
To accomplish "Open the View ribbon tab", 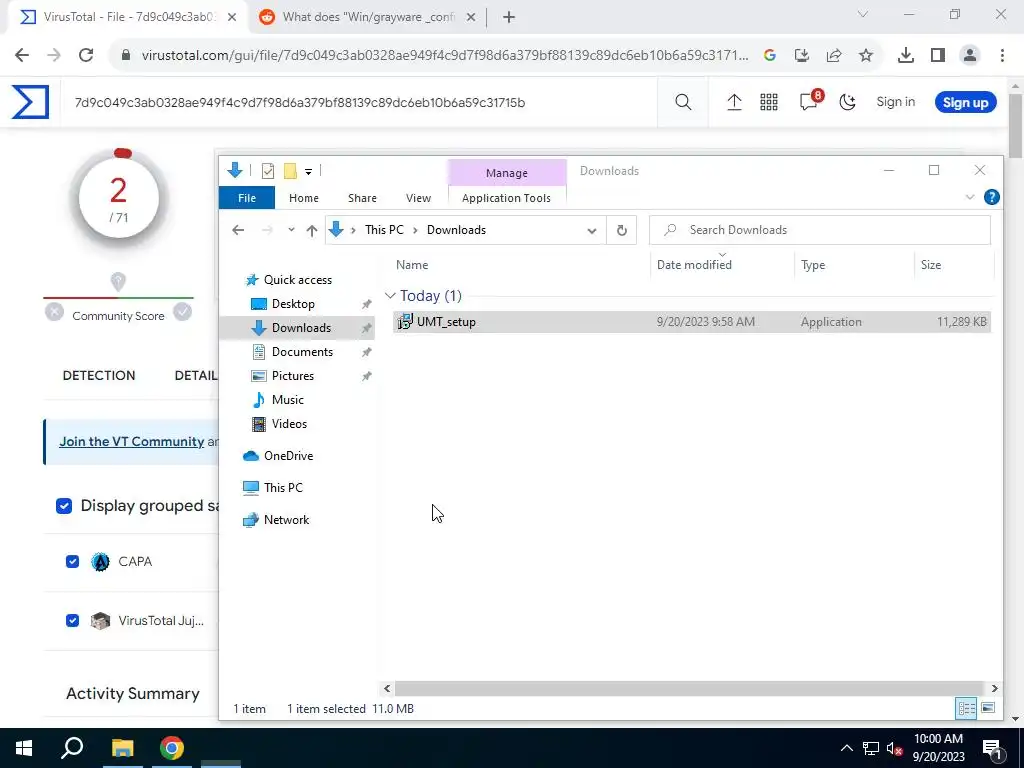I will [419, 198].
